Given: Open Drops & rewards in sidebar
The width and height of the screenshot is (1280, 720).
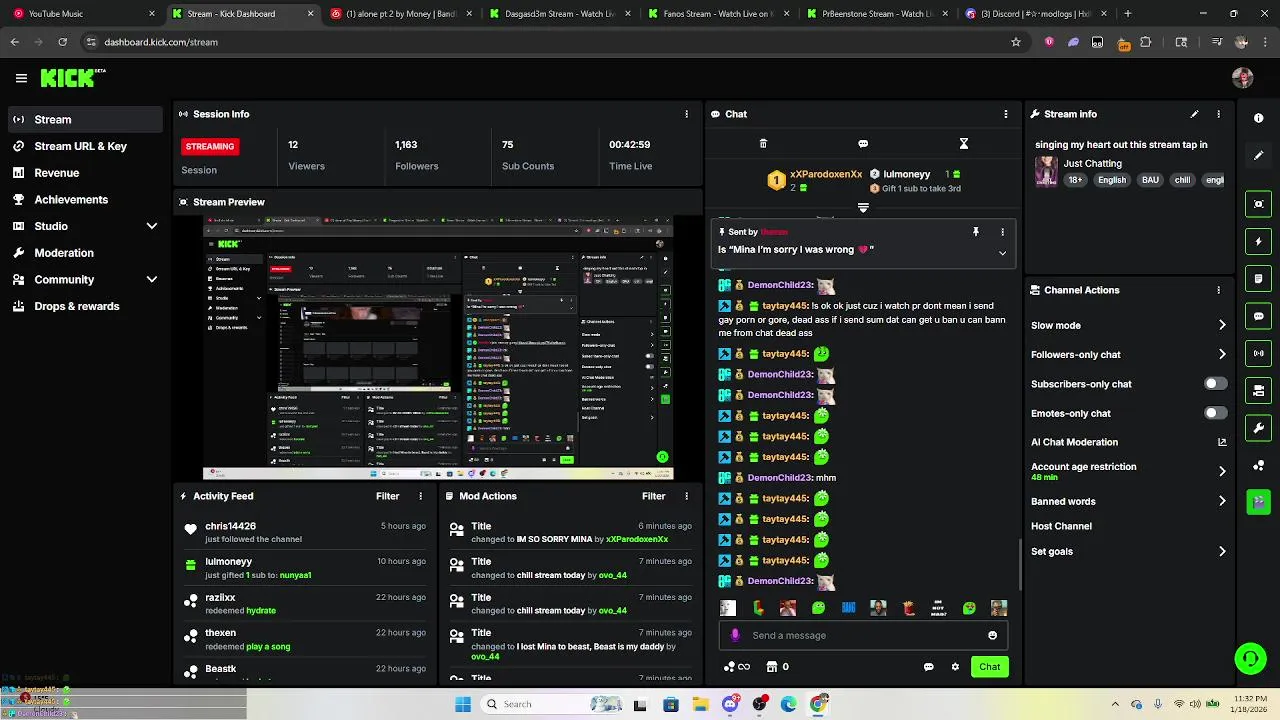Looking at the screenshot, I should [x=85, y=306].
